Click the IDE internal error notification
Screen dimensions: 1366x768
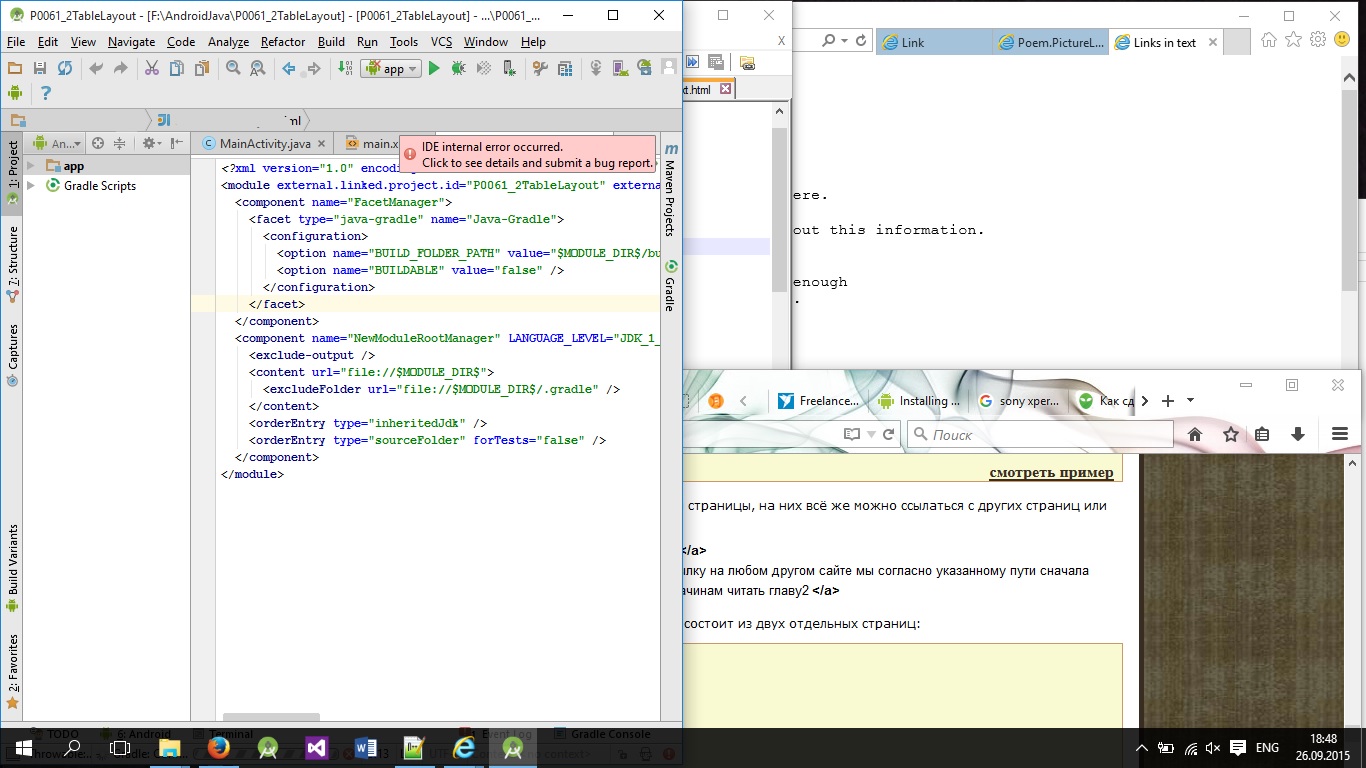tap(528, 154)
